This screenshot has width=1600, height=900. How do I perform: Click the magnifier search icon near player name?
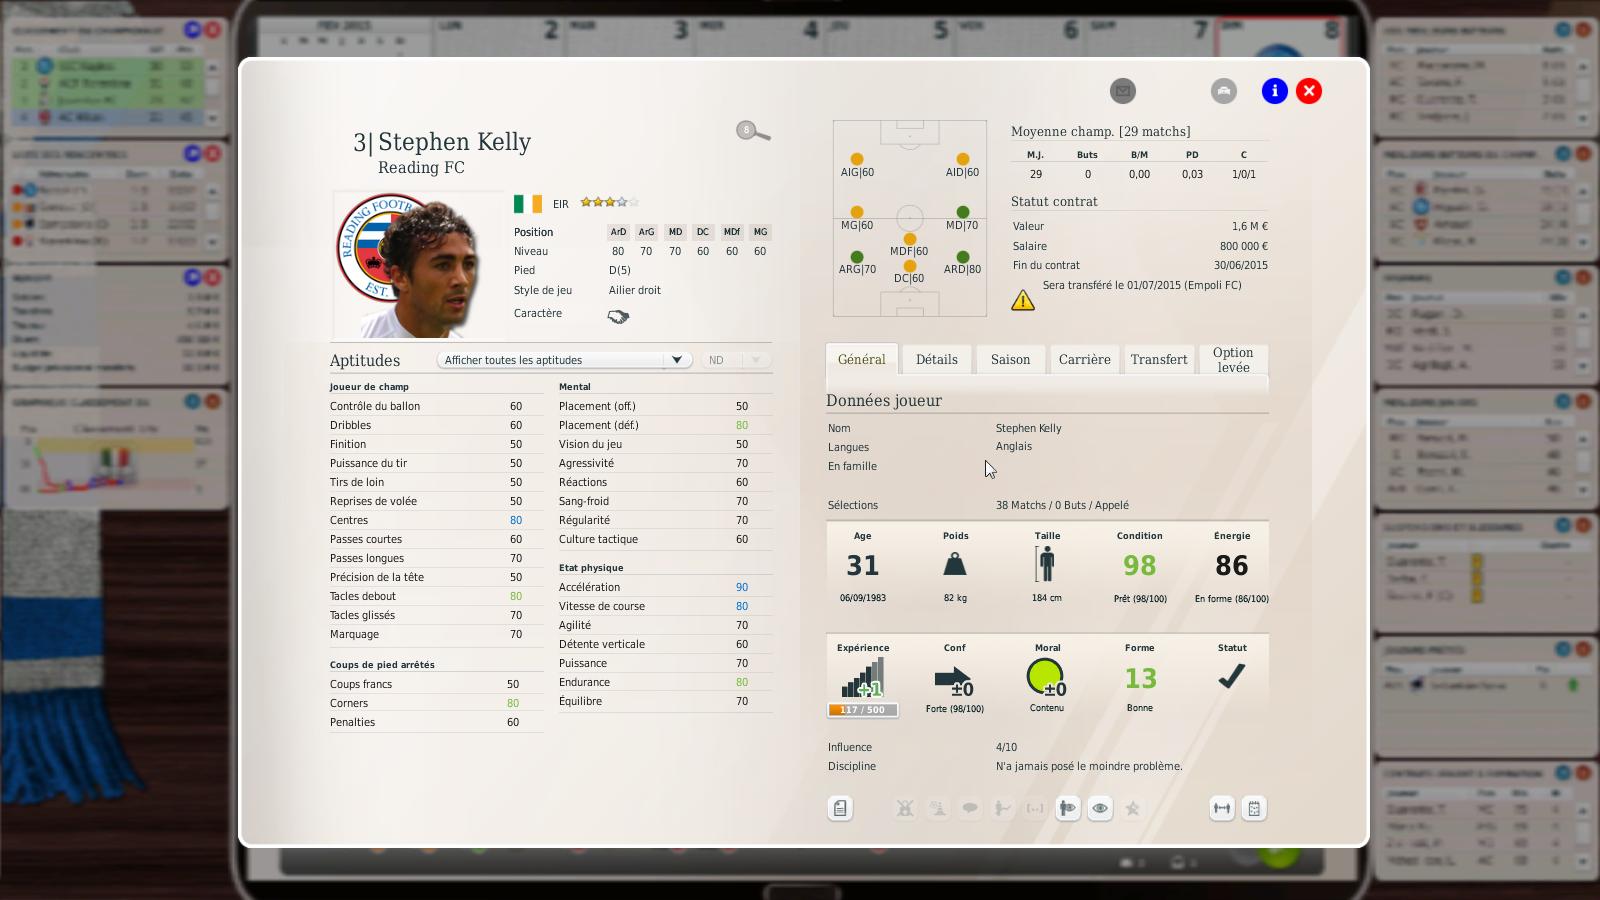[x=753, y=131]
